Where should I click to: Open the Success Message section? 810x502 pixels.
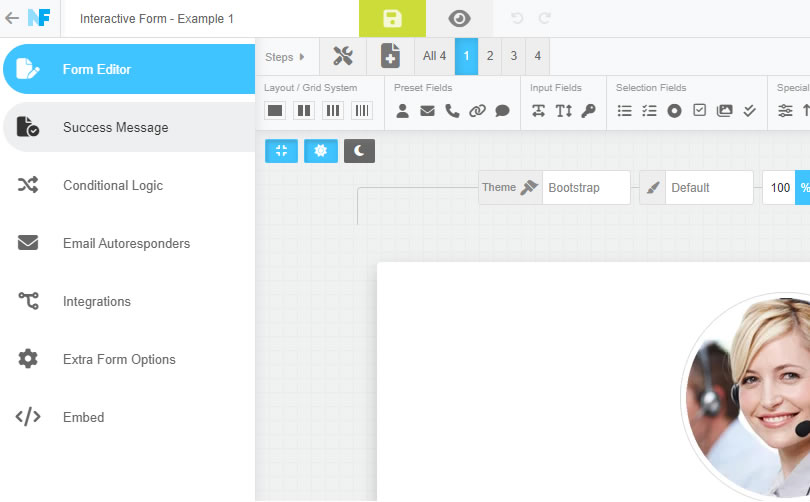(129, 127)
